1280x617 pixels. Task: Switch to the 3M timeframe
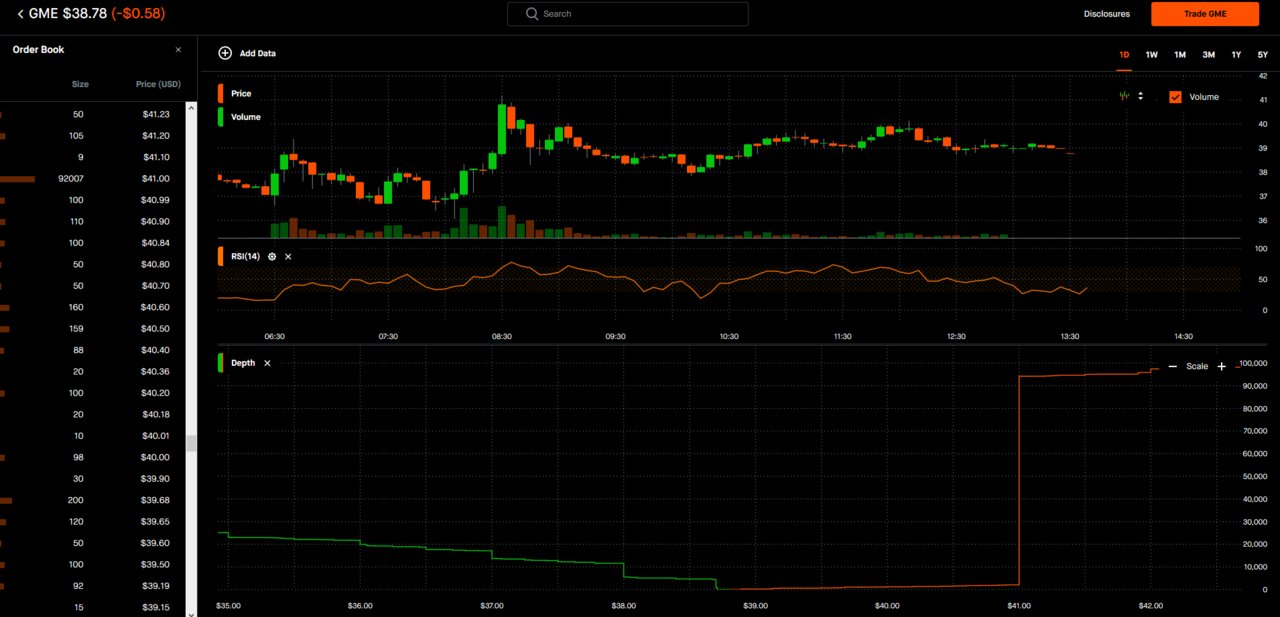pyautogui.click(x=1209, y=55)
